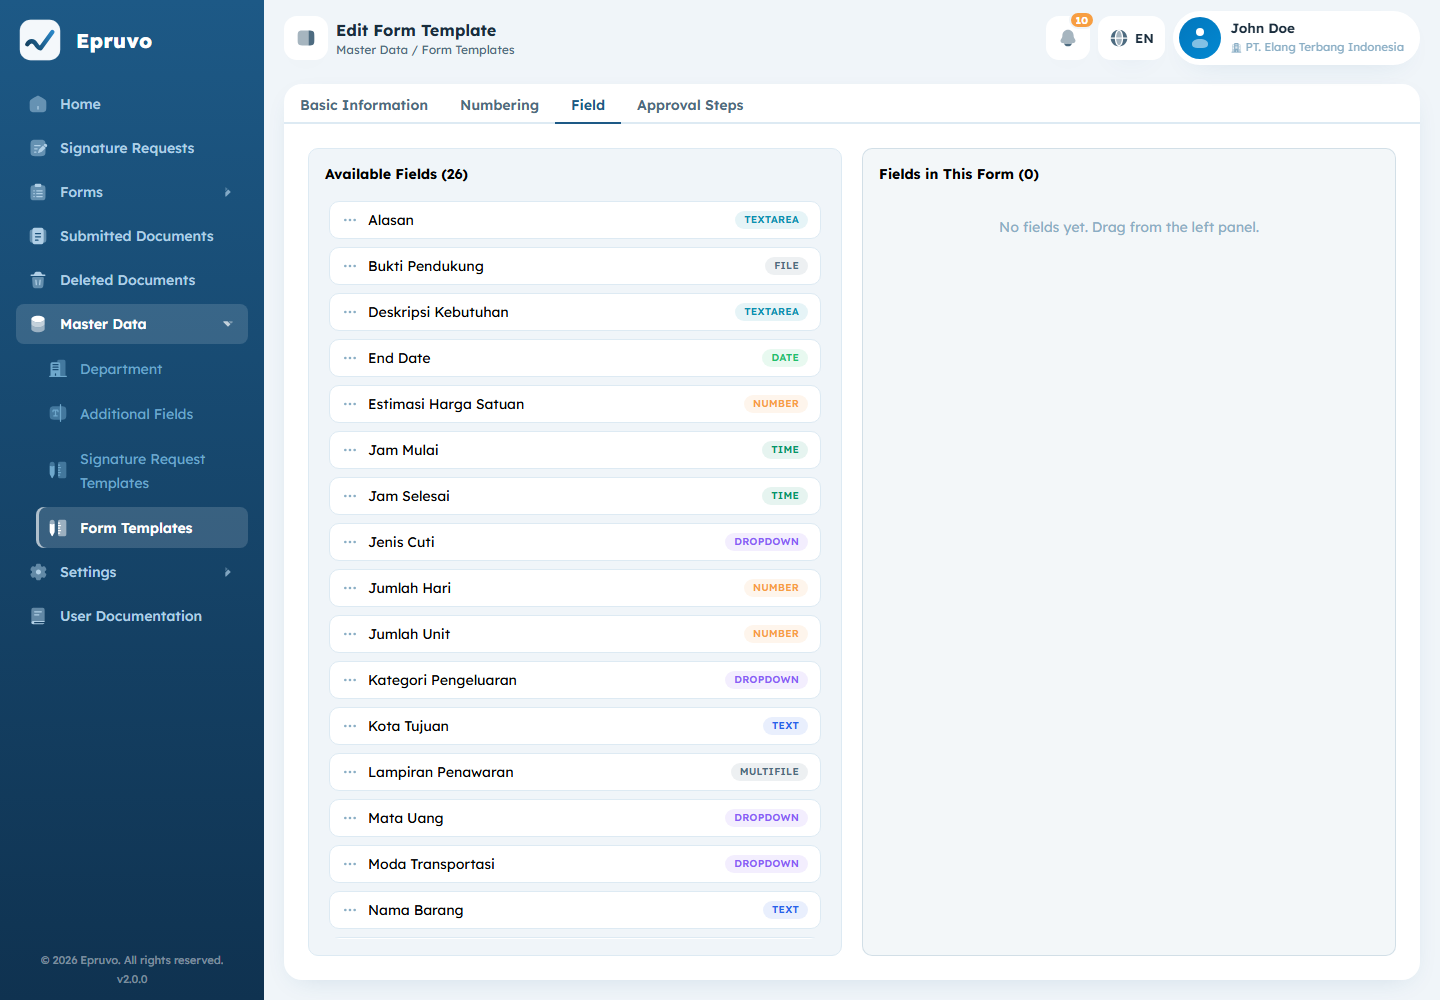Open User Documentation link
Viewport: 1440px width, 1000px height.
pyautogui.click(x=131, y=616)
